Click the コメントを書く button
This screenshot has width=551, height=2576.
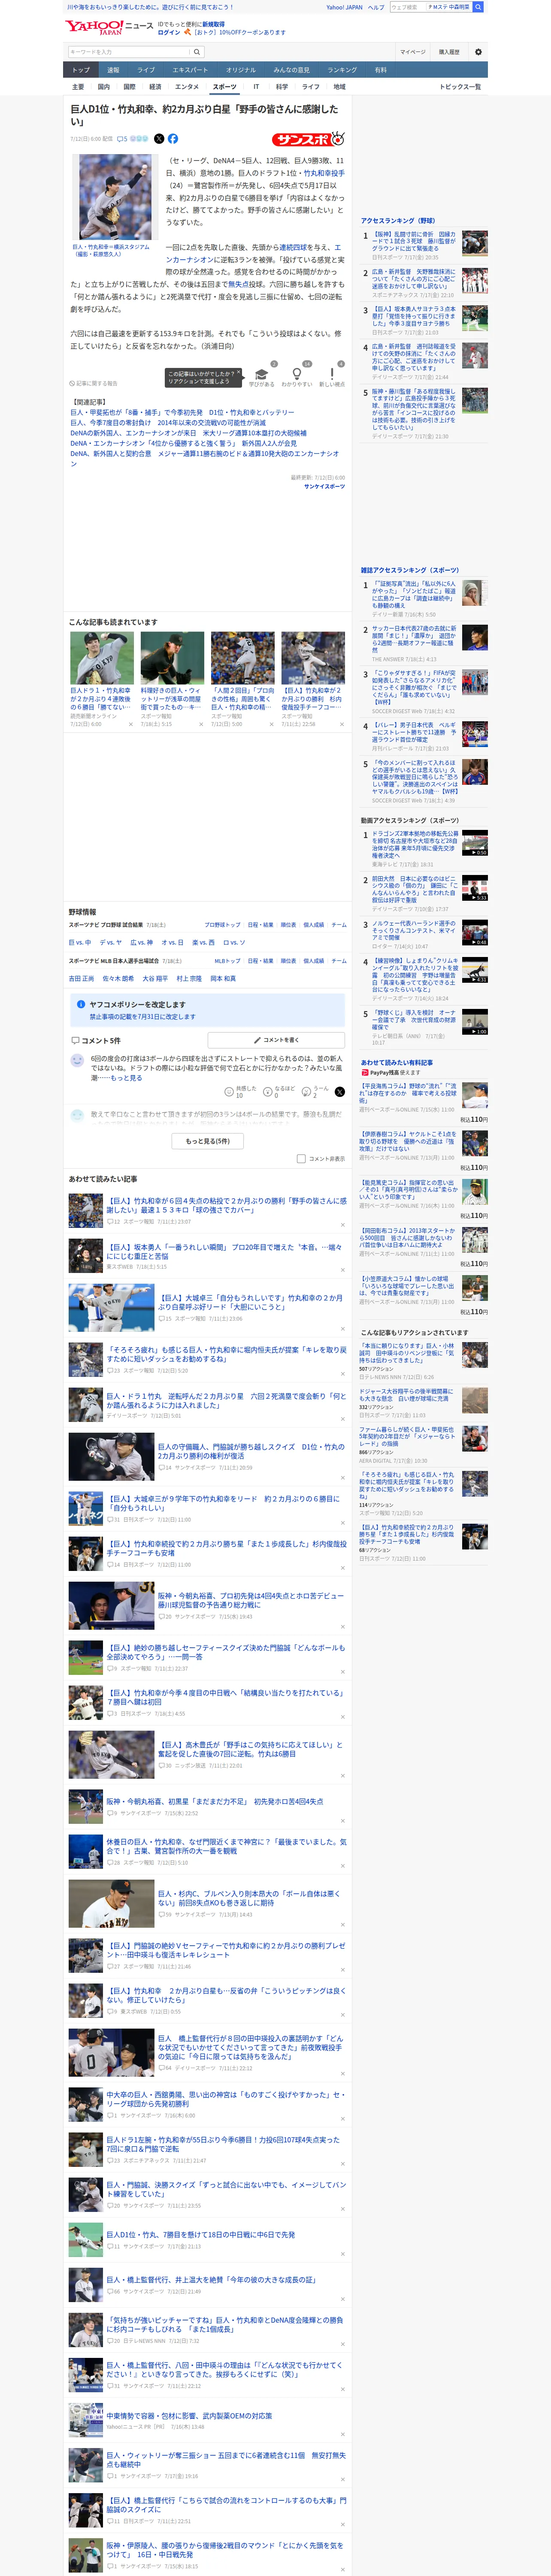(276, 1040)
